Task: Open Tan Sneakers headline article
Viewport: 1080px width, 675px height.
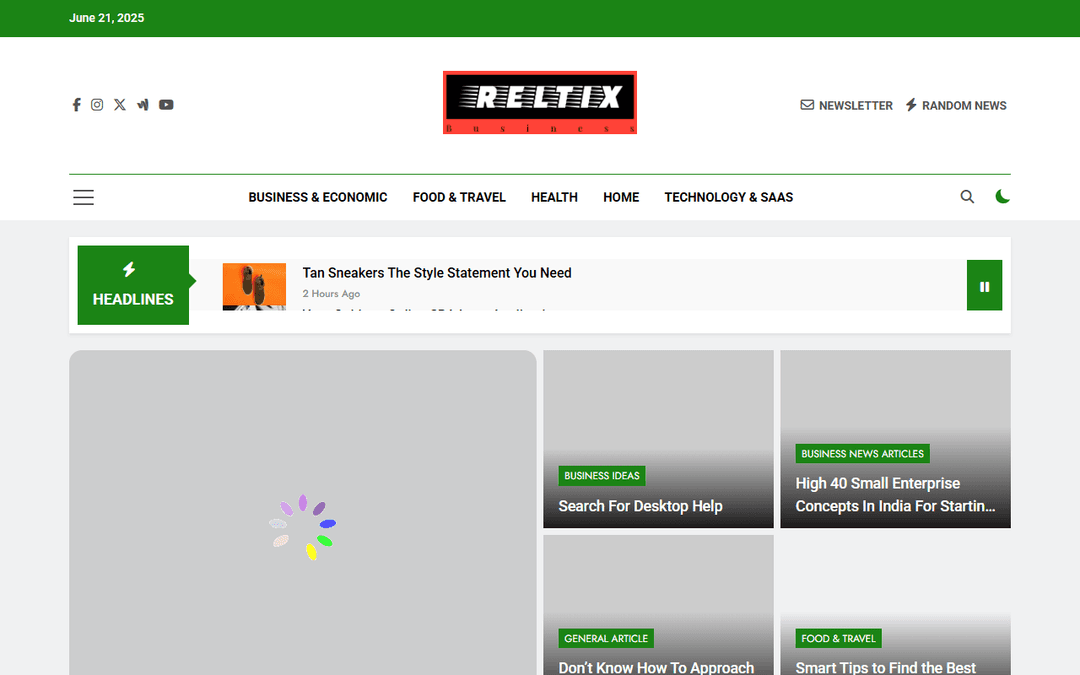Action: (437, 273)
